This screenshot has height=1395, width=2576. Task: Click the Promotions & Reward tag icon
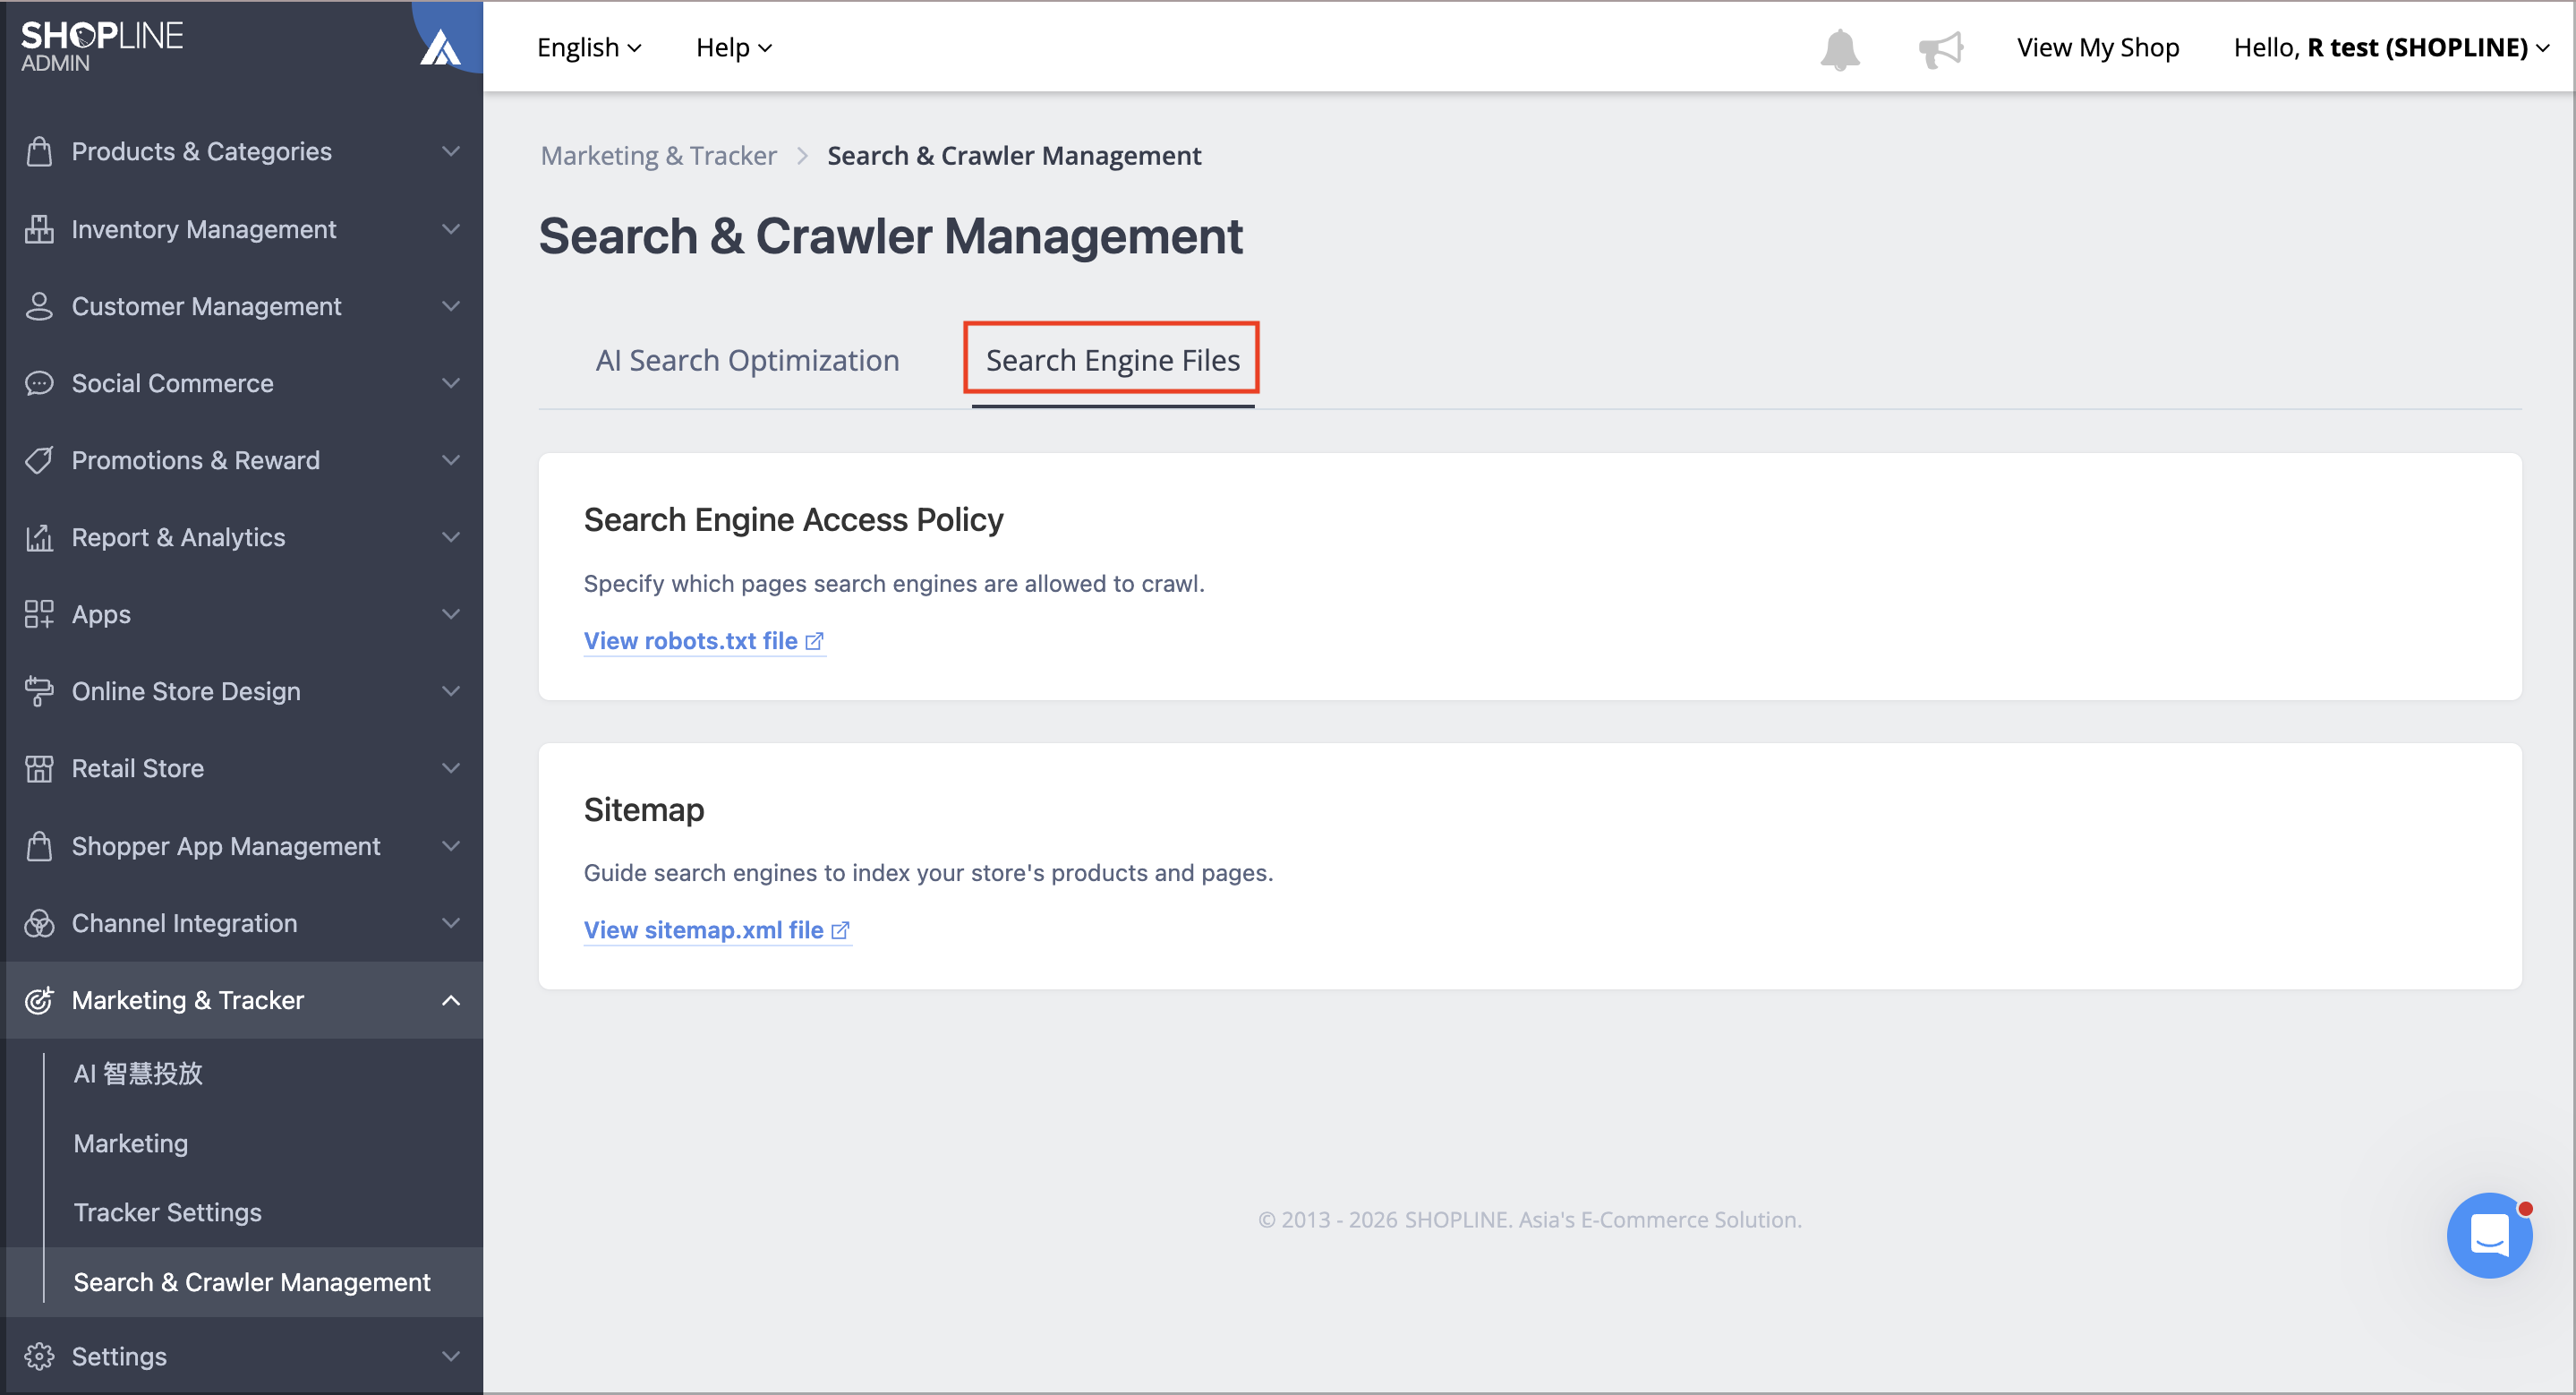tap(39, 460)
